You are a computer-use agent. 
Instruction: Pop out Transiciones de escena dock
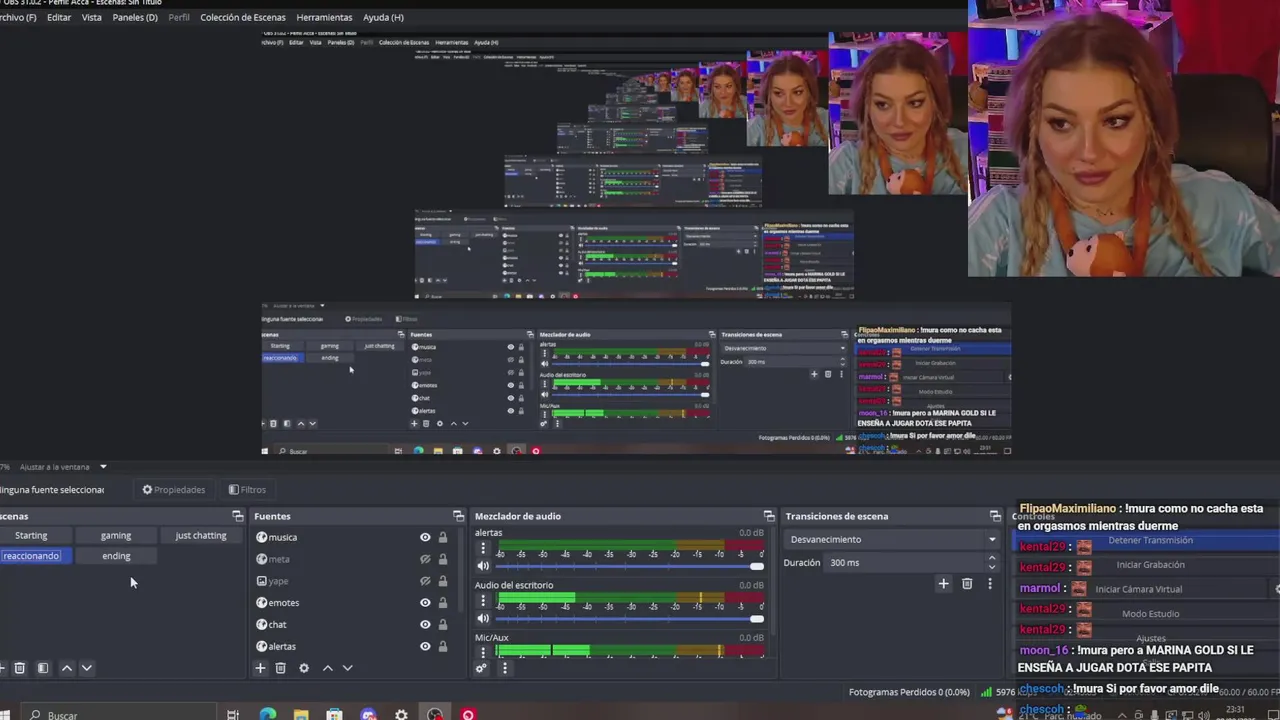click(995, 516)
